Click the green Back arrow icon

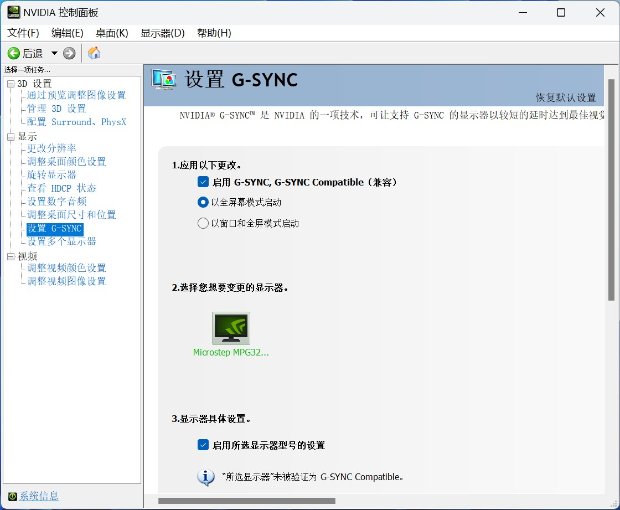(x=13, y=53)
